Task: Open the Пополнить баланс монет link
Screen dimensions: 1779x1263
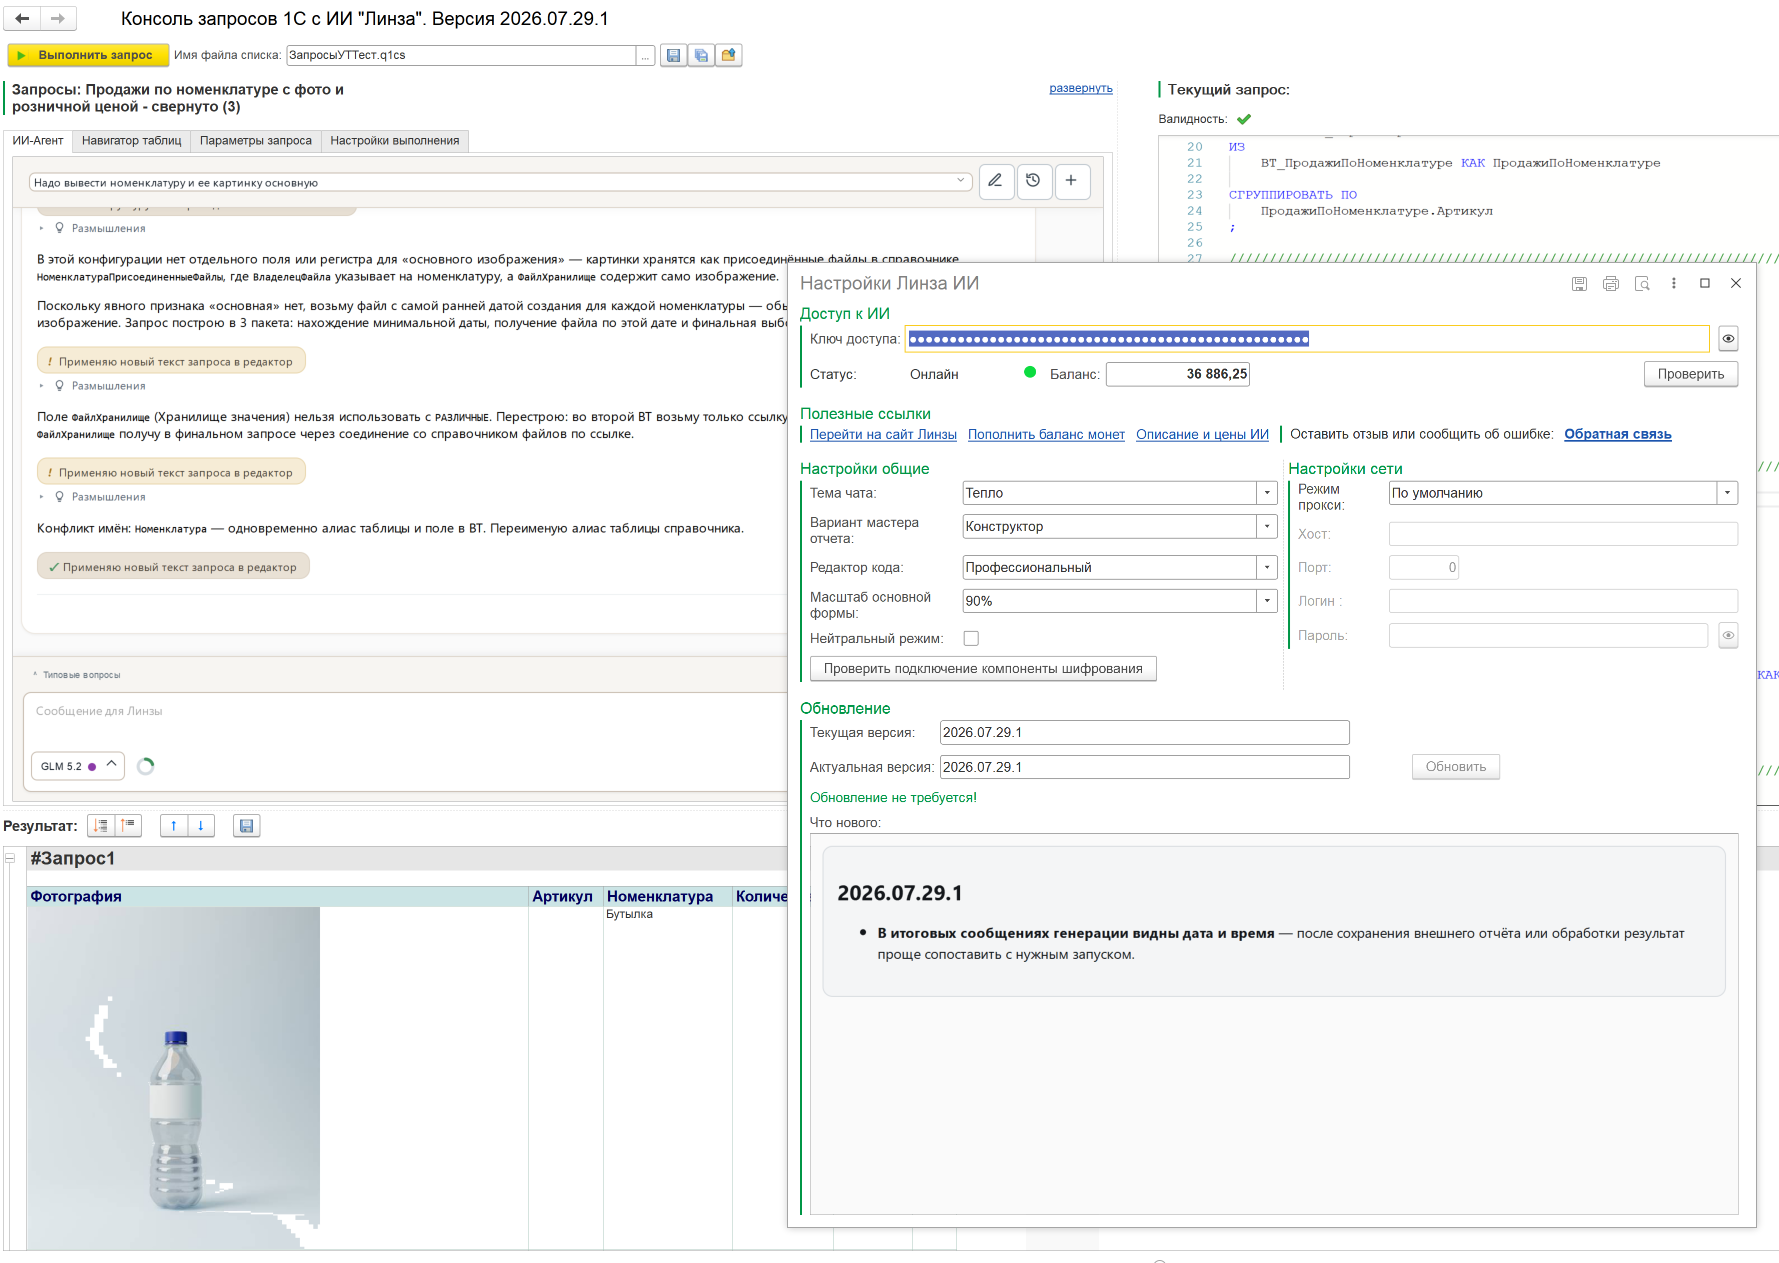Action: [x=1046, y=434]
